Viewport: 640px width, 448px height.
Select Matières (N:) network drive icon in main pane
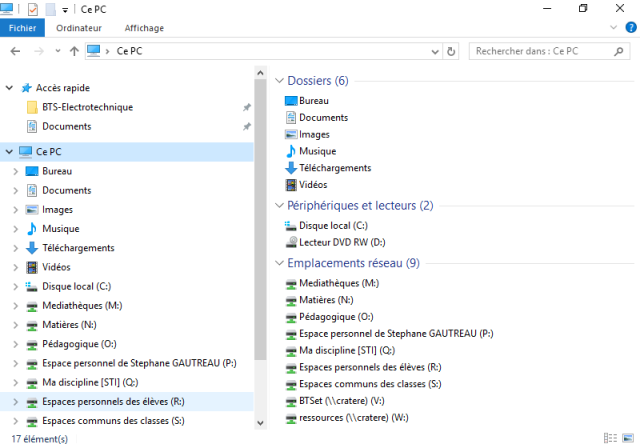291,301
